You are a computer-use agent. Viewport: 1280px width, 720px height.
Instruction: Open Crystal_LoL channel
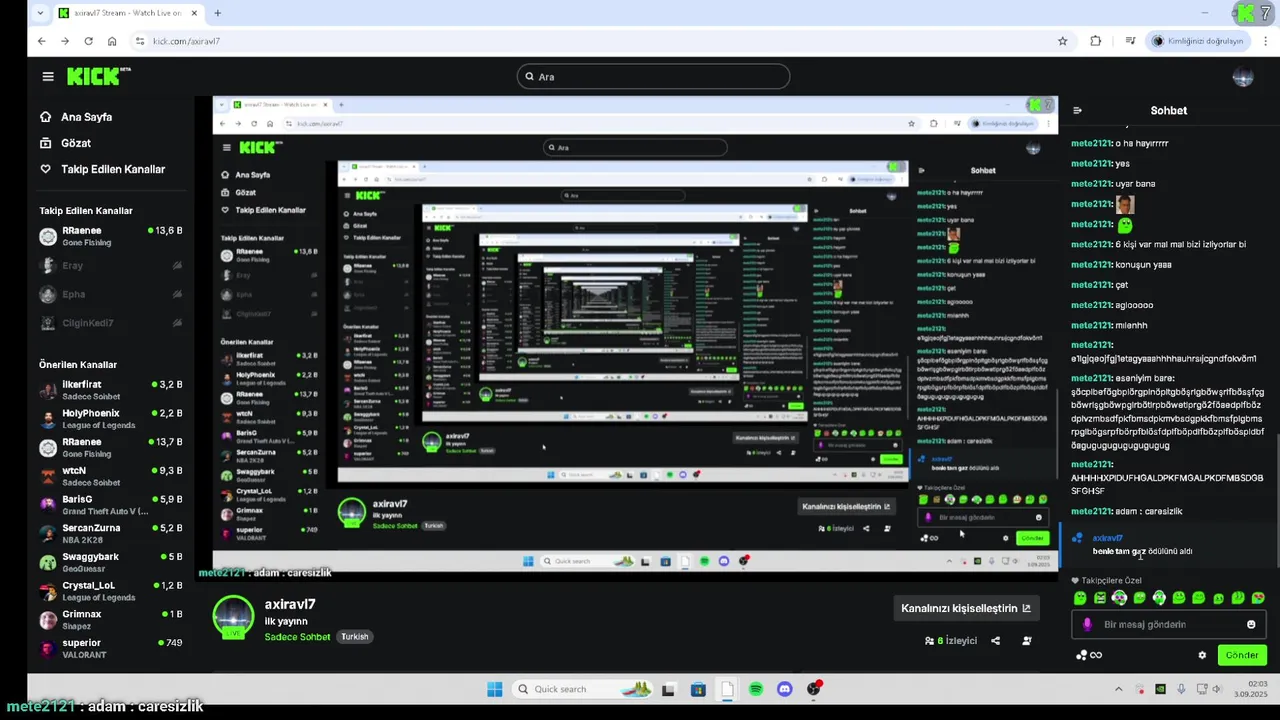tap(110, 591)
